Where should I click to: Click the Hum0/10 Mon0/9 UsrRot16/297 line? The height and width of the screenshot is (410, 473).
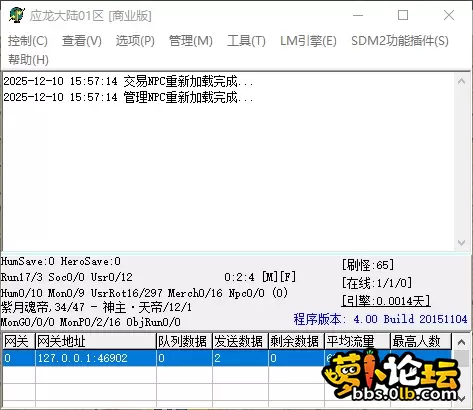(x=144, y=293)
